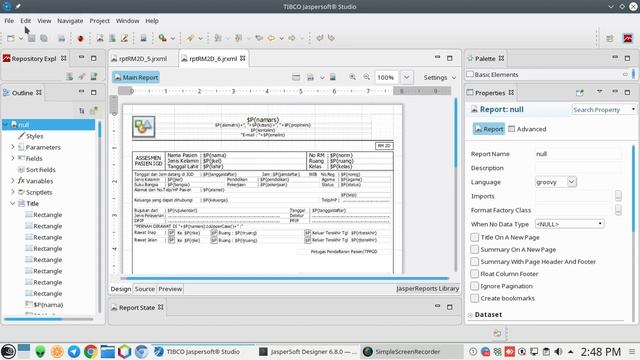
Task: Click the sort icon in Outline toolbar
Action: (x=82, y=110)
